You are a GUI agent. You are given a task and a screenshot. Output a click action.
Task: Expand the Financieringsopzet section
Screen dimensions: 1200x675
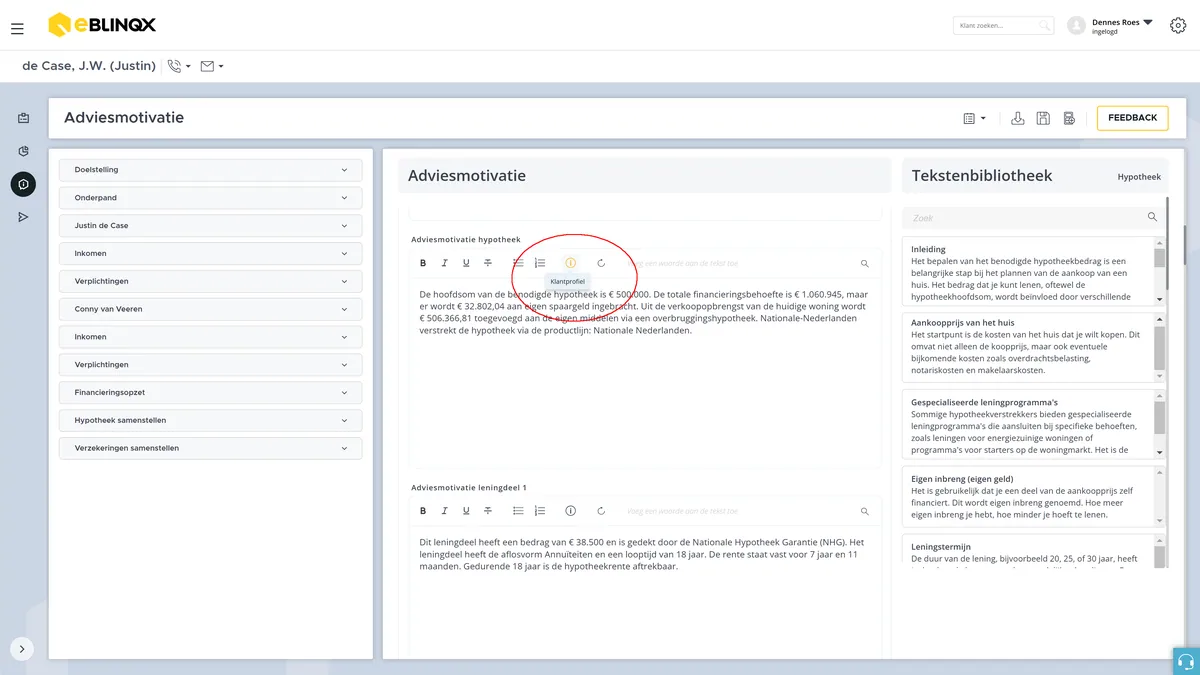pos(210,393)
